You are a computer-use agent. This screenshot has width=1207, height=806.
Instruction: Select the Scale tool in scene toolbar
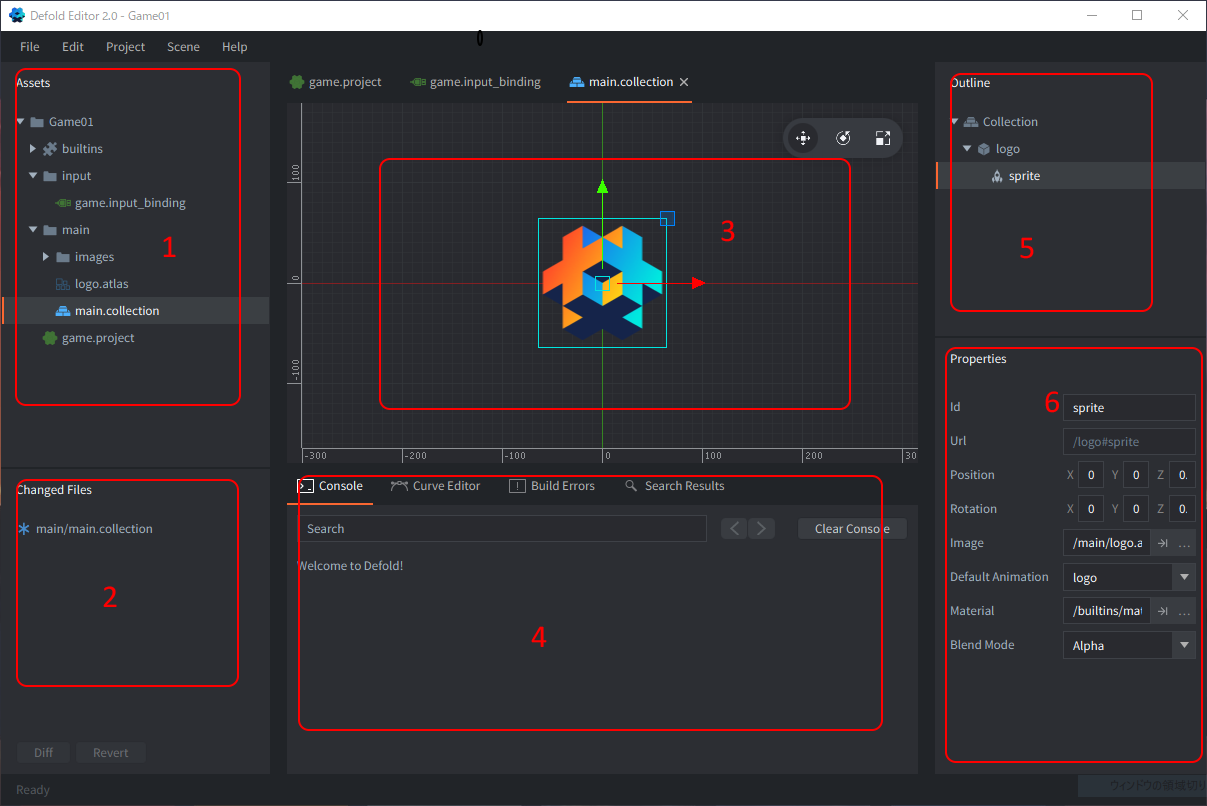coord(882,138)
